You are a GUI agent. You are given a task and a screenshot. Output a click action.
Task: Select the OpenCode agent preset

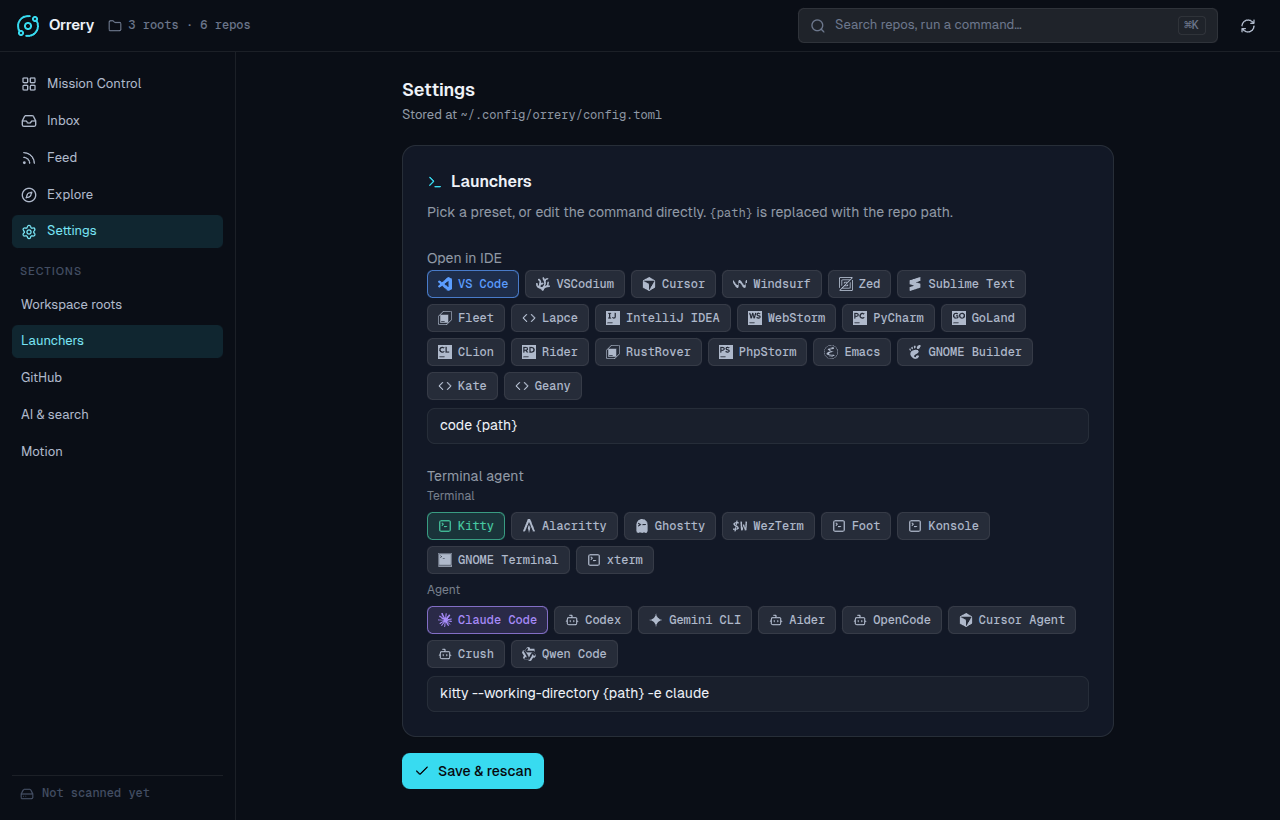tap(892, 620)
